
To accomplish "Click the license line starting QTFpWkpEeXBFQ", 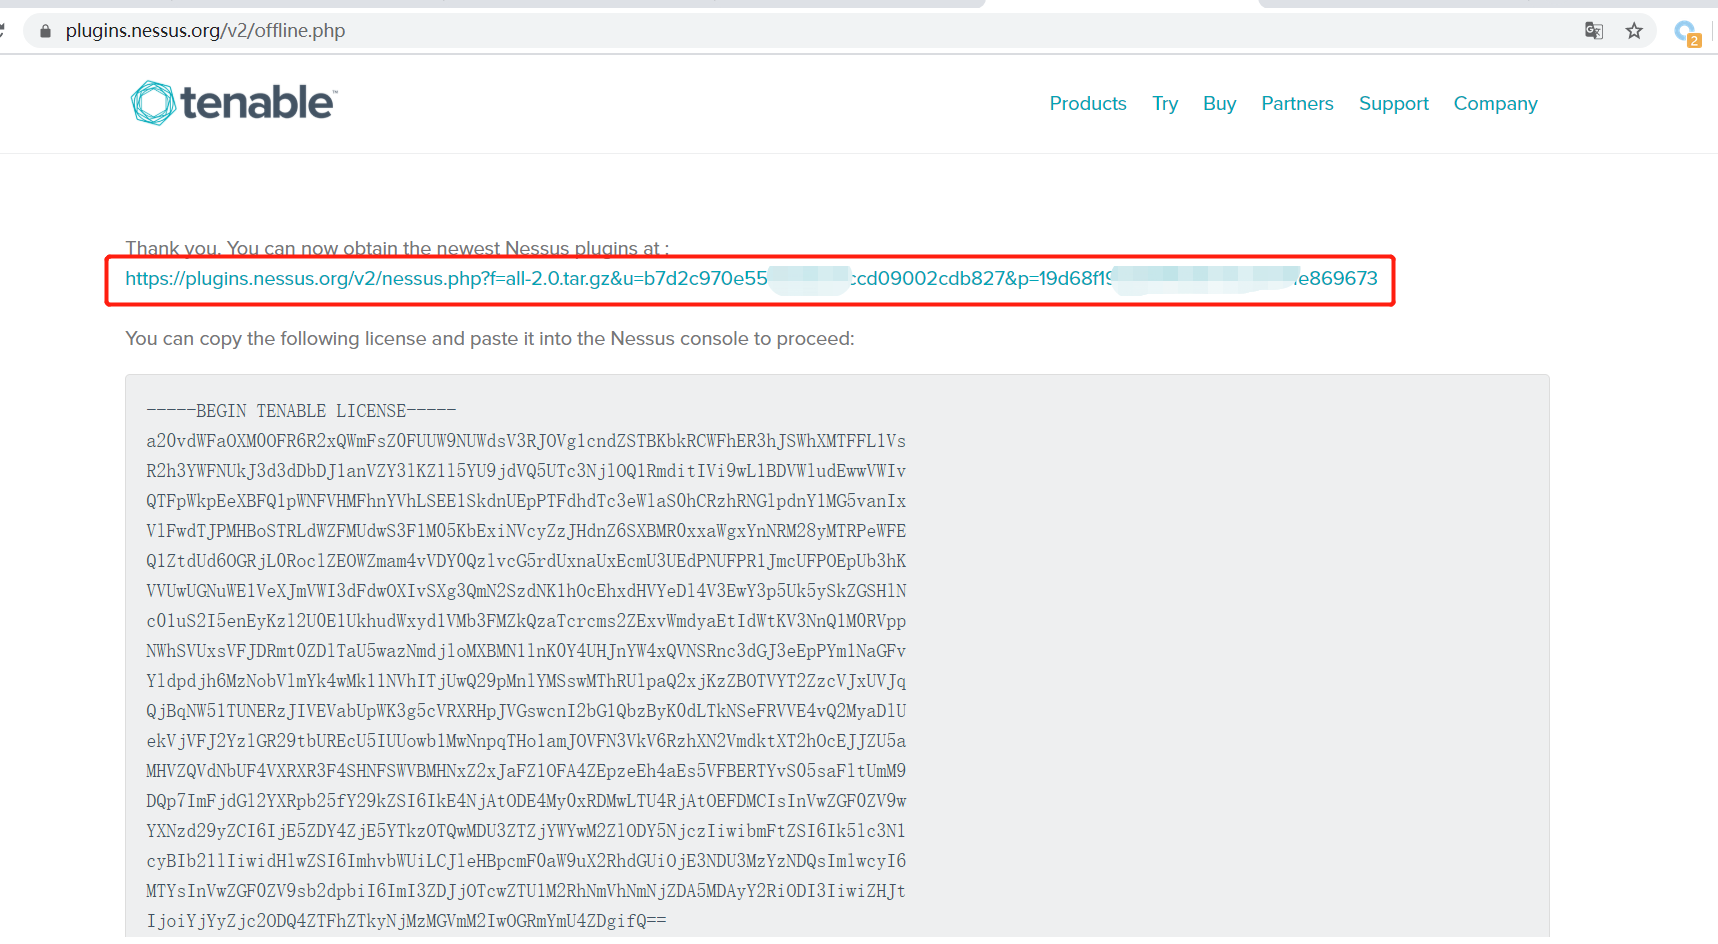I will (x=526, y=501).
